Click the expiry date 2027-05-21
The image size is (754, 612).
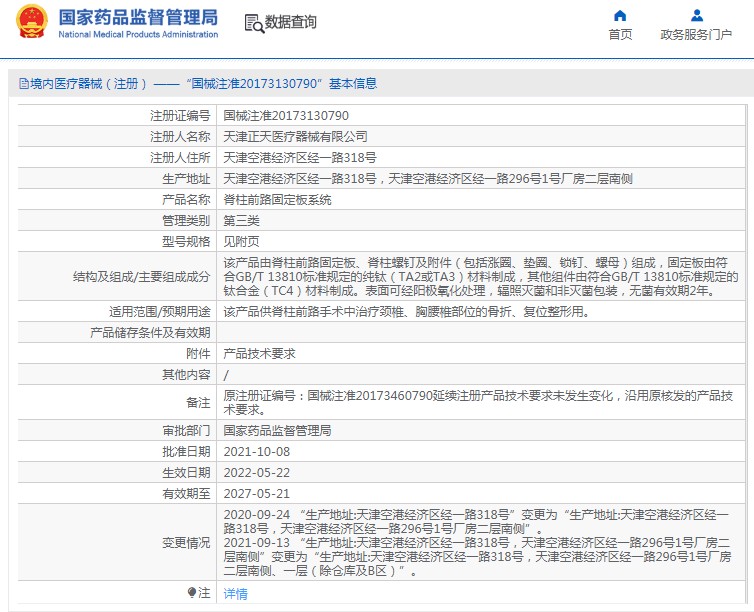[x=256, y=494]
